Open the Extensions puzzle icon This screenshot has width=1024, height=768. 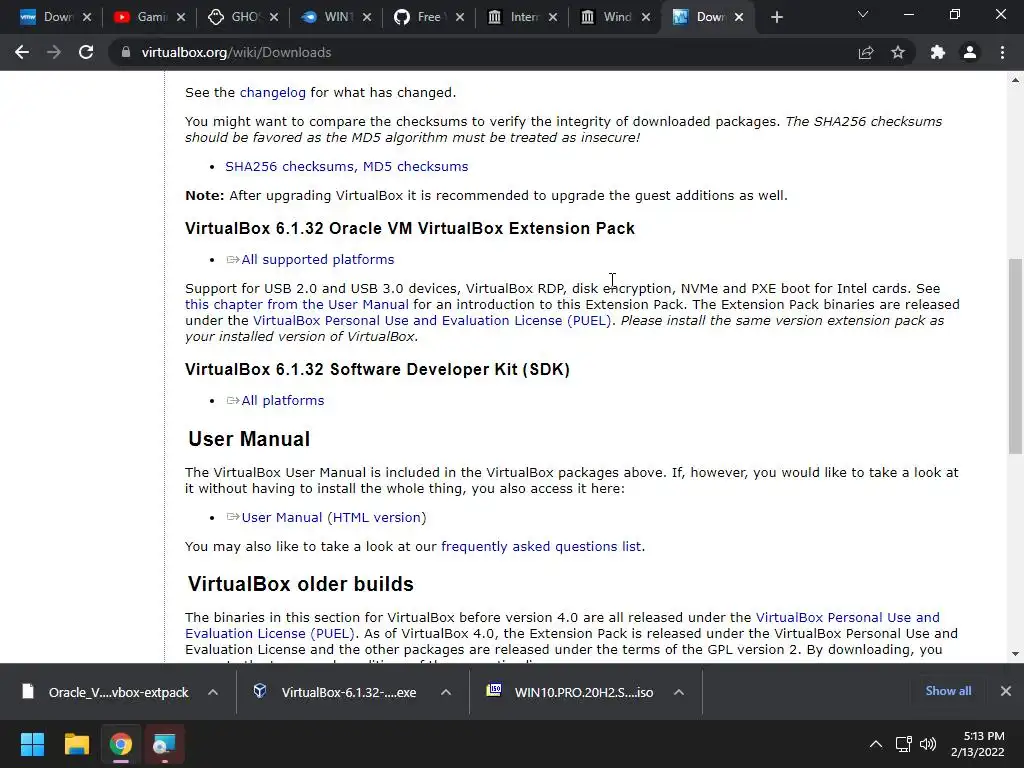(938, 52)
